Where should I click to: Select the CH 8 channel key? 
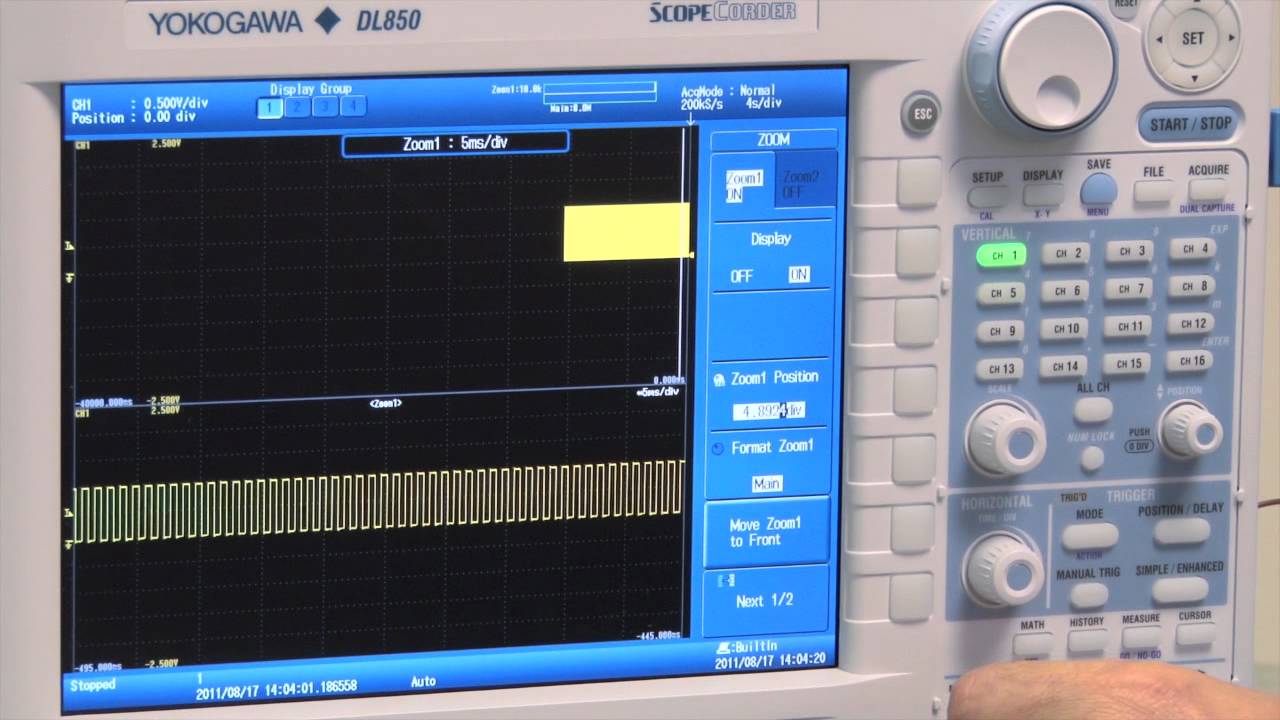coord(1193,286)
